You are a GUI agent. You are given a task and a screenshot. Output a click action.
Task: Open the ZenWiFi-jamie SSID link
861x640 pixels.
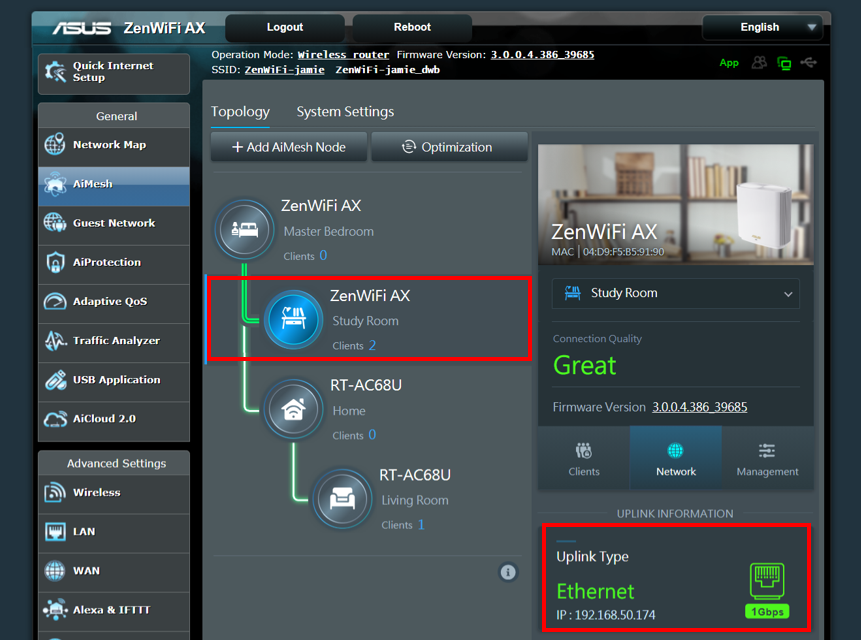284,70
